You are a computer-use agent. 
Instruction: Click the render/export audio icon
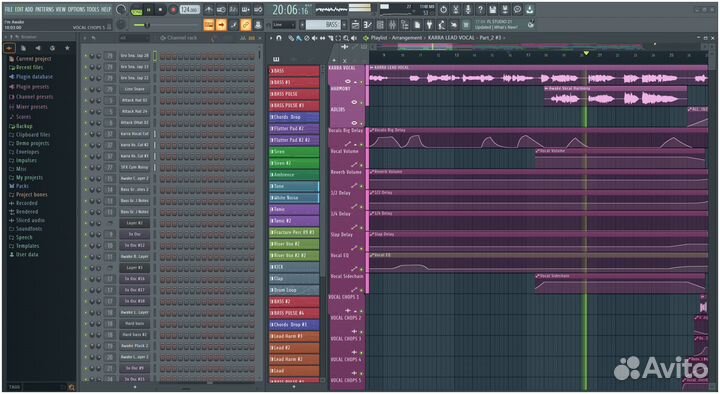(x=505, y=10)
